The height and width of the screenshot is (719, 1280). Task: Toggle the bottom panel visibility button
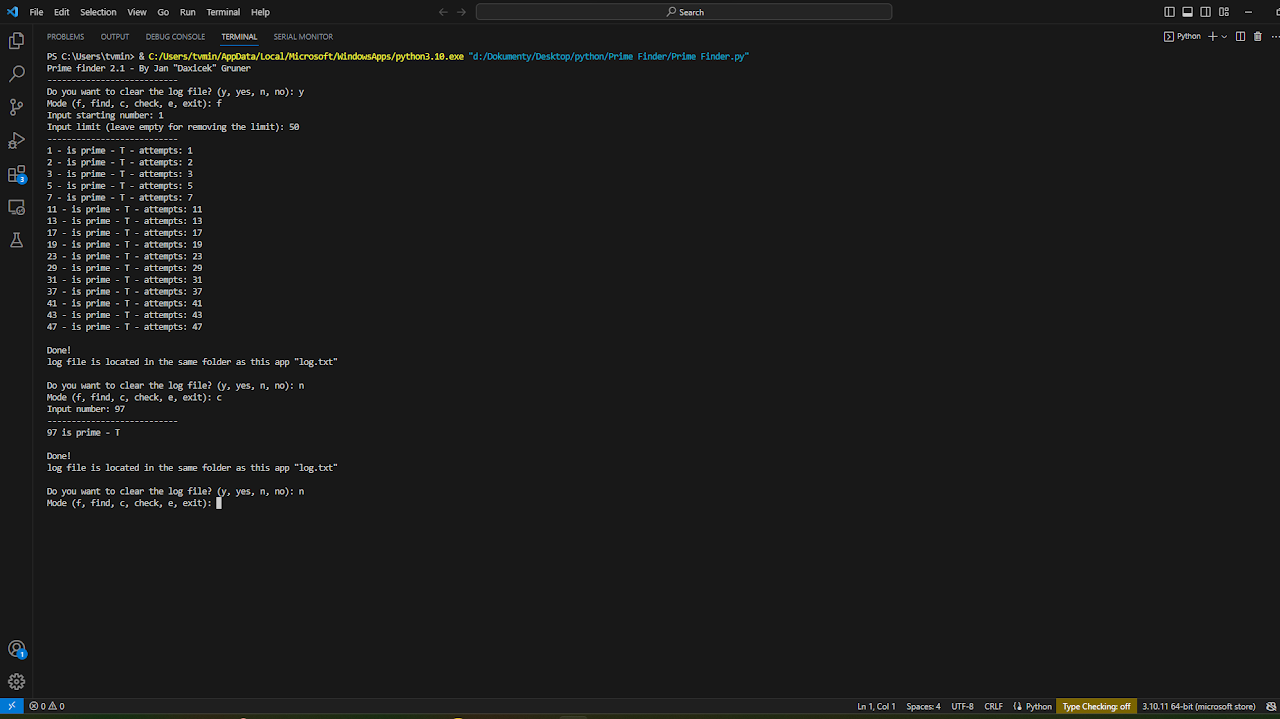[x=1187, y=12]
